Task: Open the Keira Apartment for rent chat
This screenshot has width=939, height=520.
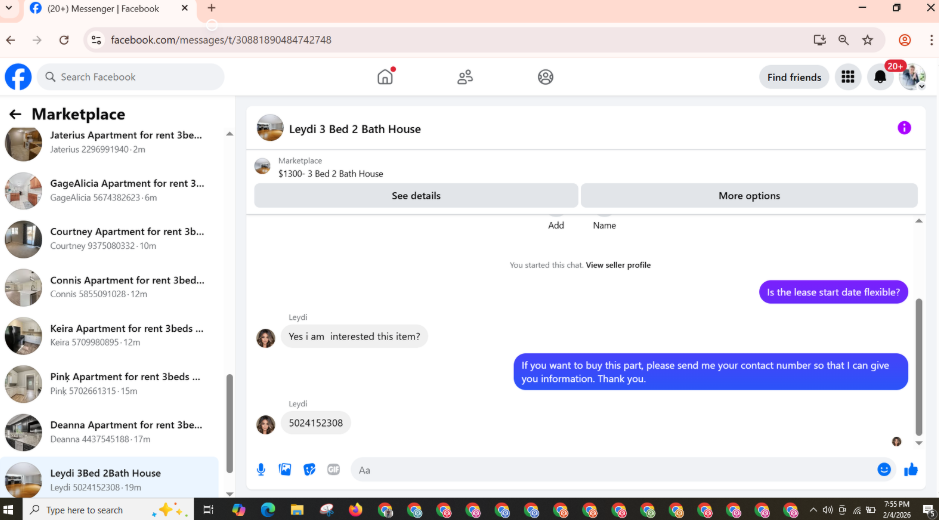Action: pyautogui.click(x=110, y=336)
